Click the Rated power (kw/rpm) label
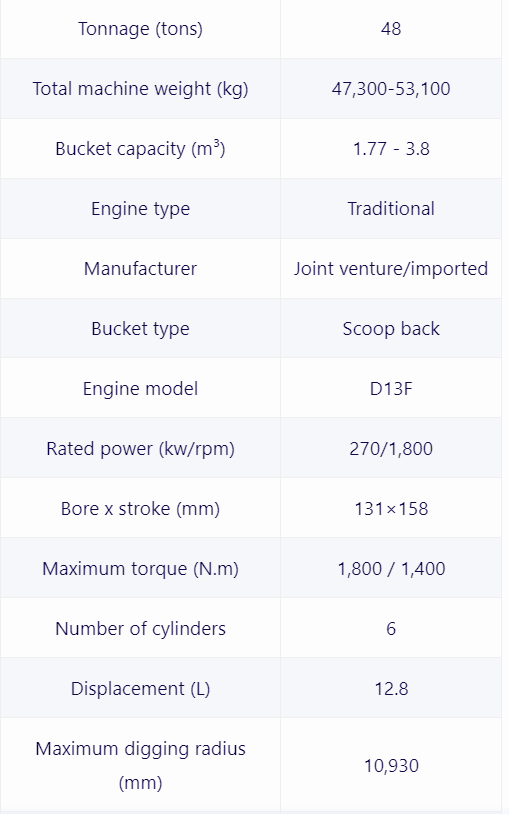Viewport: 509px width, 814px height. click(140, 449)
